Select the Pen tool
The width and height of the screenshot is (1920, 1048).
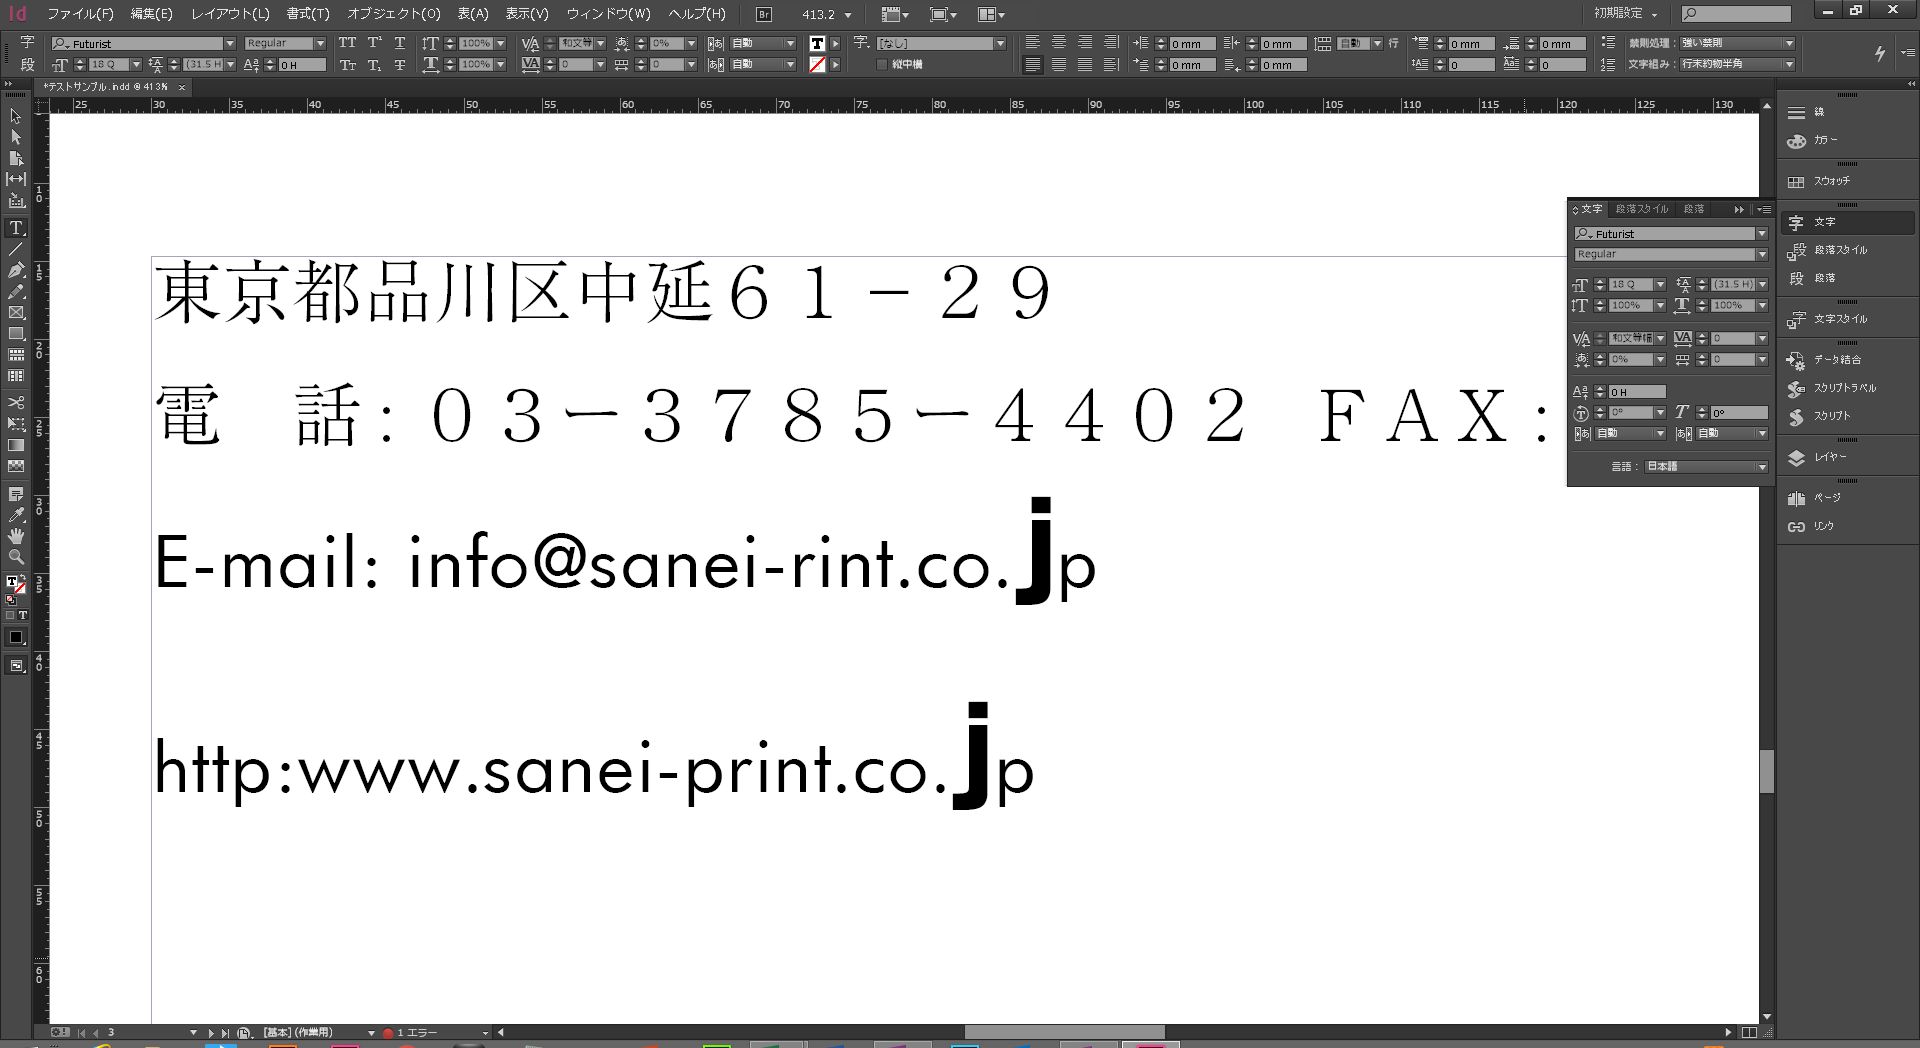pyautogui.click(x=16, y=270)
